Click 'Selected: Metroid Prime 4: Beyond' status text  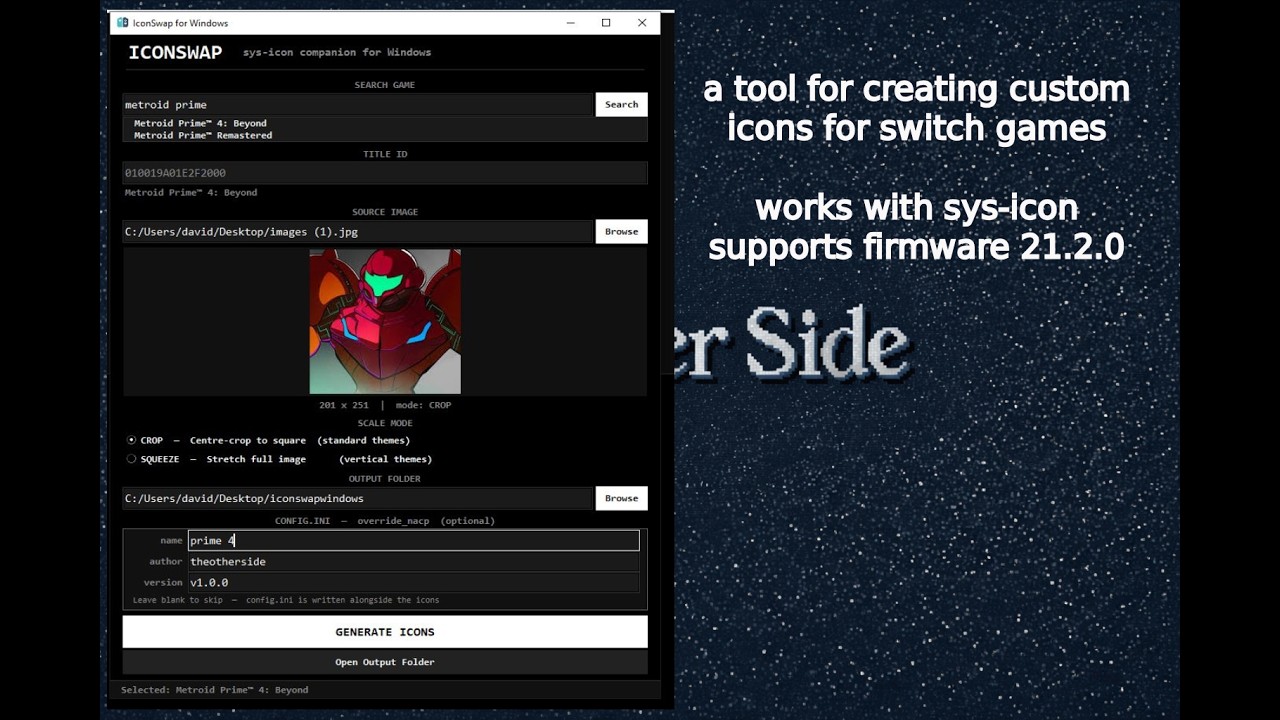tap(215, 690)
